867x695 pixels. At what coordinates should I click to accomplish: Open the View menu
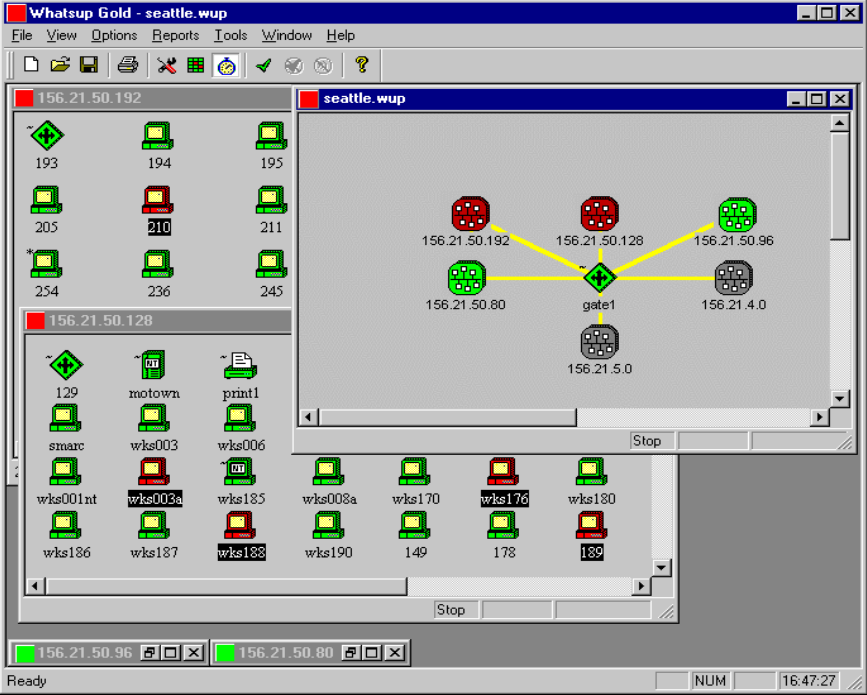coord(61,35)
